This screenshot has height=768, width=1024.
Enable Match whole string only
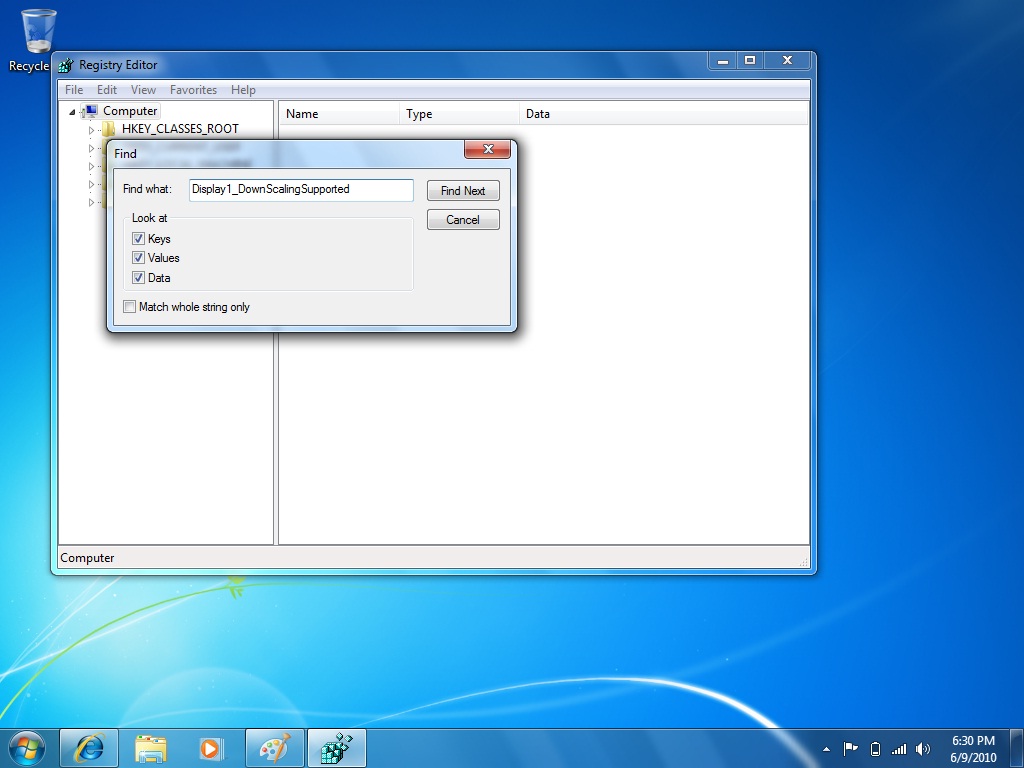pyautogui.click(x=129, y=308)
